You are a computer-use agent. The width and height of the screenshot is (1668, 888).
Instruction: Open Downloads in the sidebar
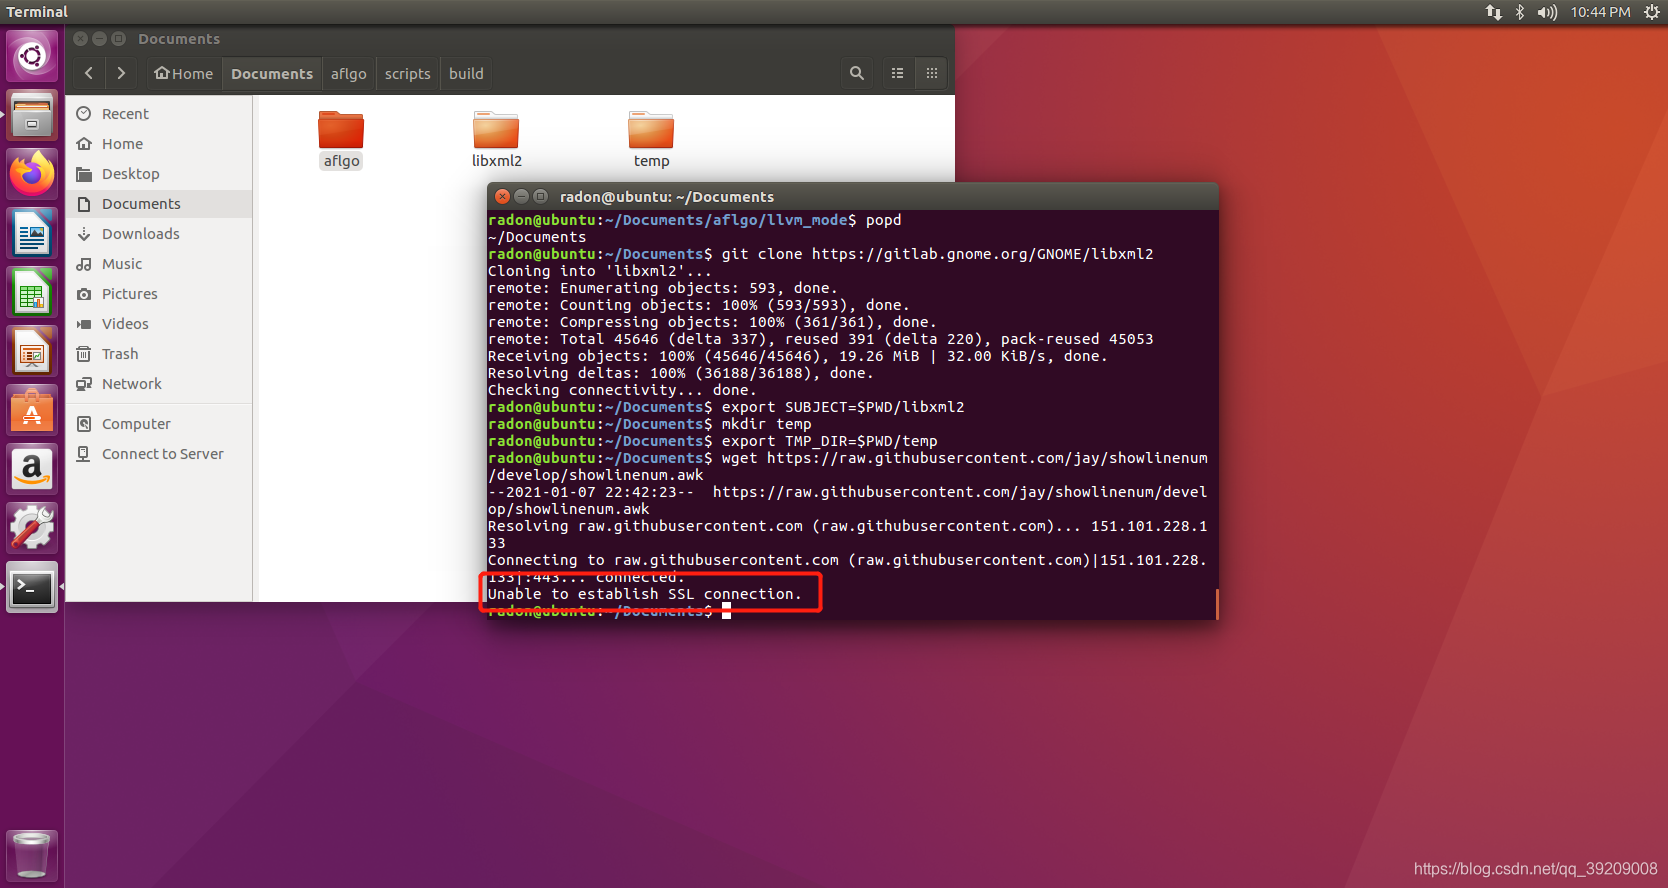pos(140,234)
